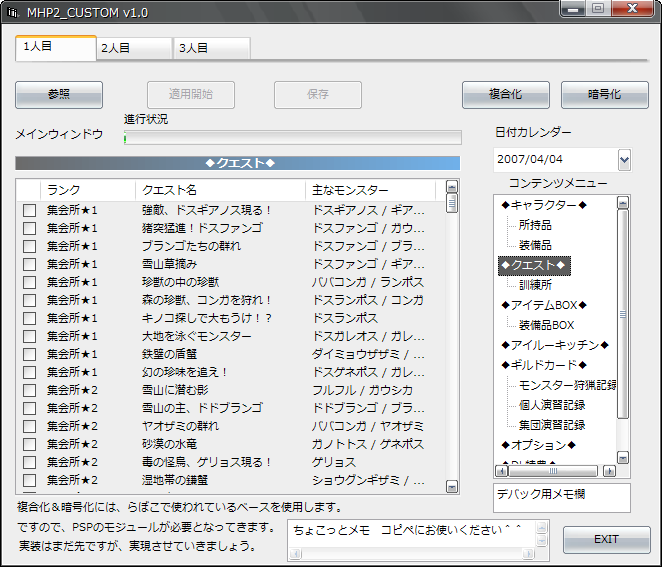Click the quest list scroll-up arrow
662x567 pixels.
(x=451, y=187)
